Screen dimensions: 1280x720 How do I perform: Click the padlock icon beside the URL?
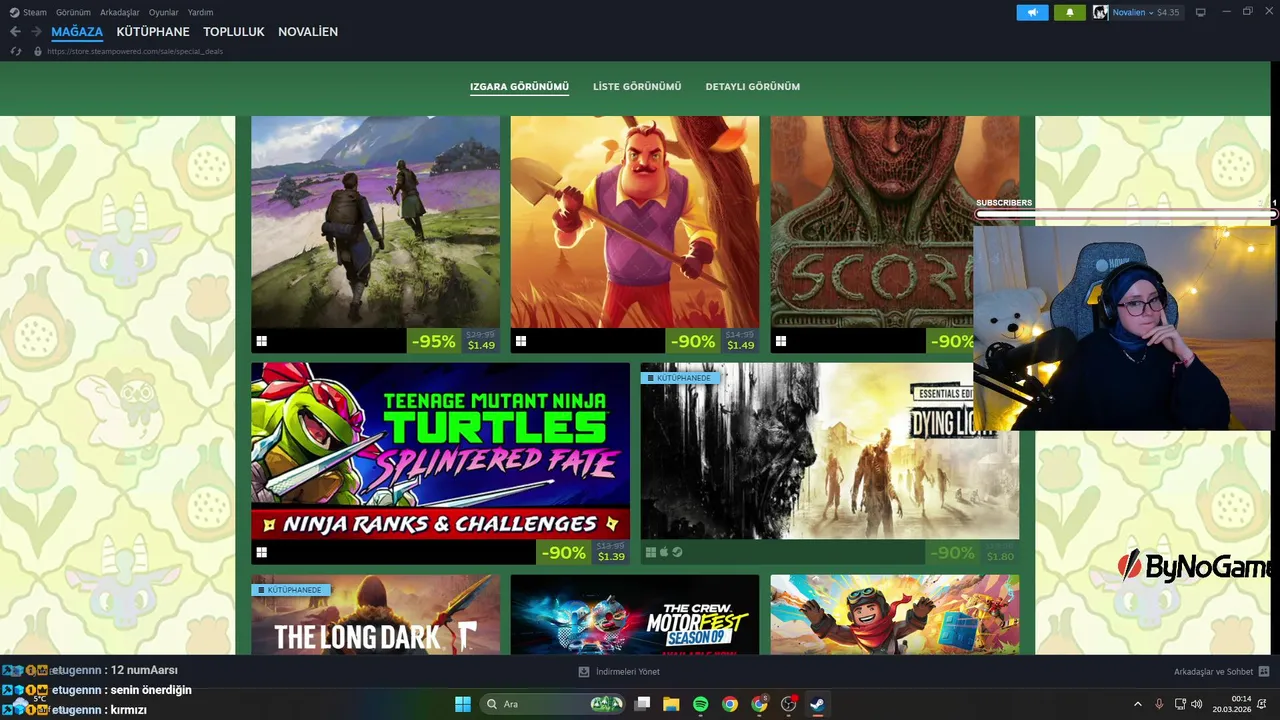(38, 51)
